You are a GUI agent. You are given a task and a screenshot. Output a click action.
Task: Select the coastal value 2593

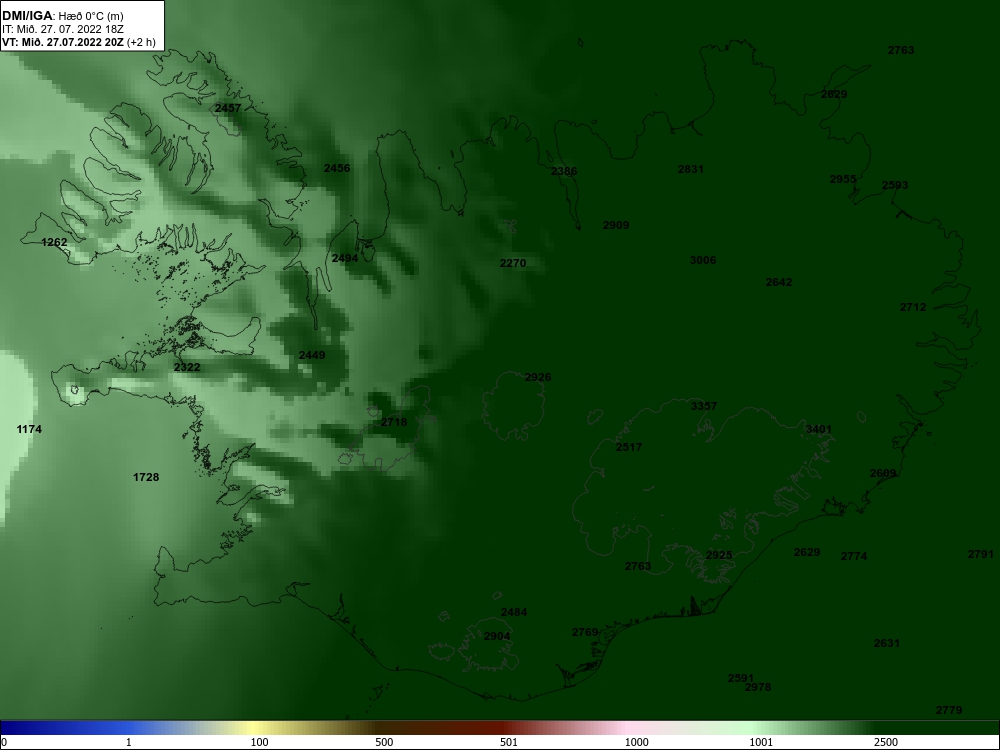(x=895, y=186)
